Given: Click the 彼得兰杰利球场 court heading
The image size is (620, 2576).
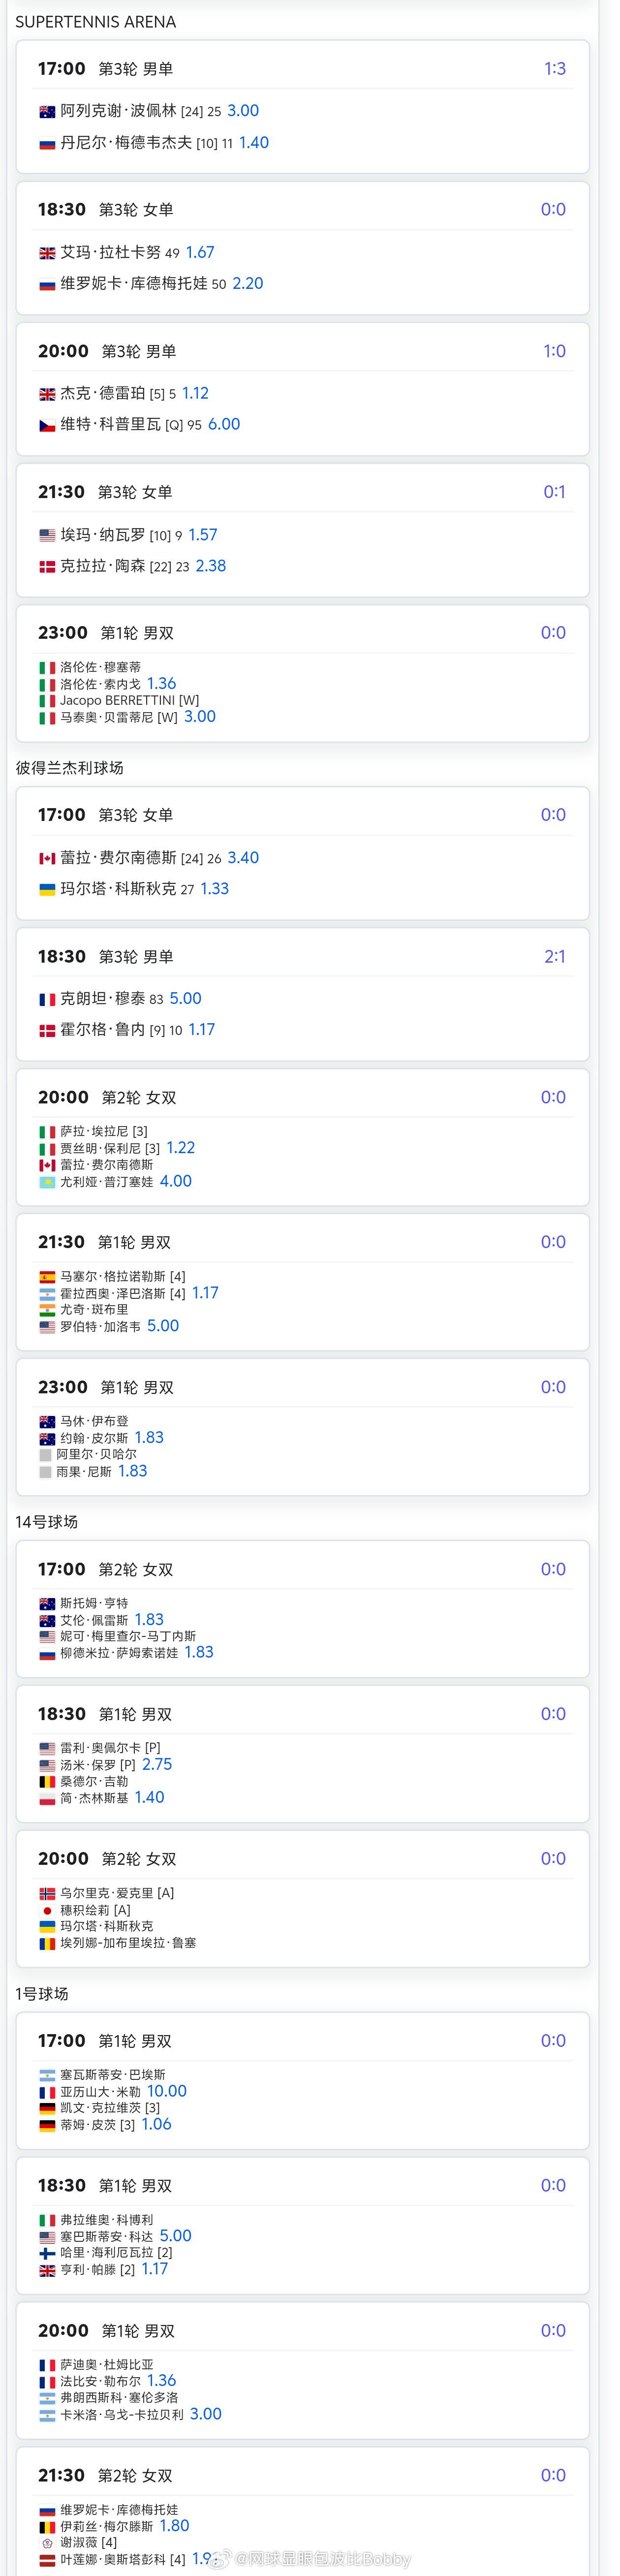Looking at the screenshot, I should (70, 768).
